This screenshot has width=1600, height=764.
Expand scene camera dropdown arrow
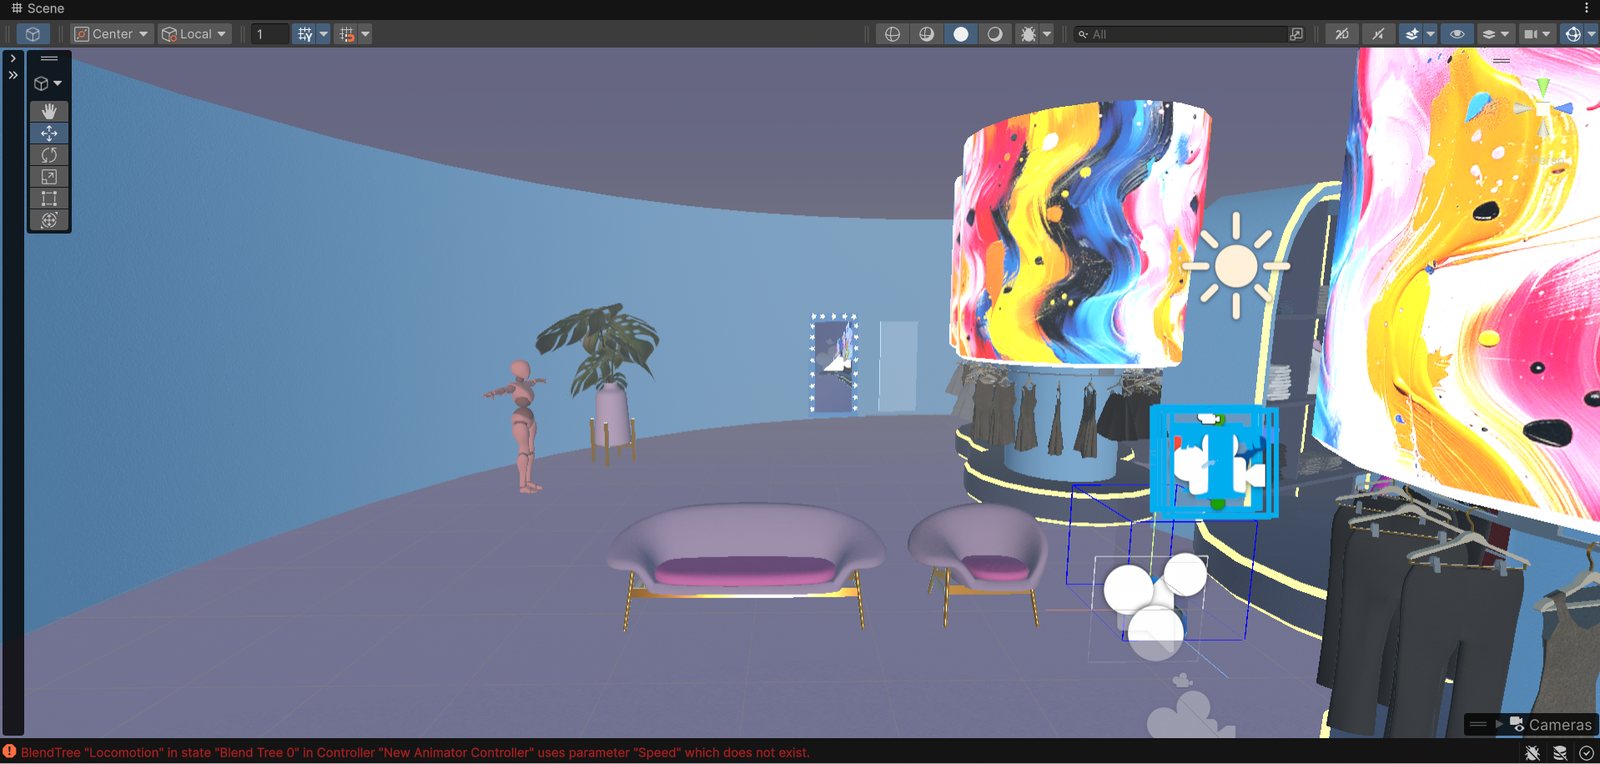1547,34
